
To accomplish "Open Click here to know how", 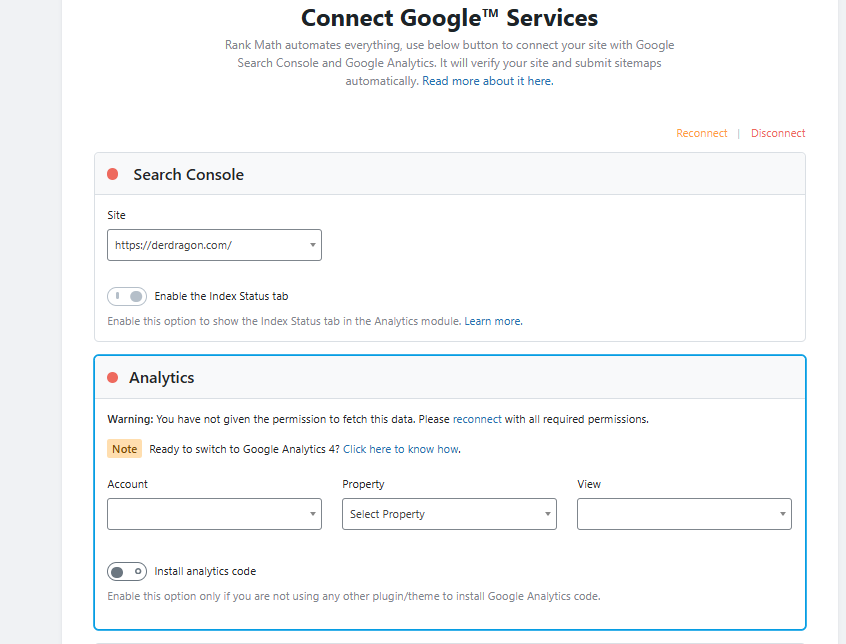I will click(x=402, y=448).
